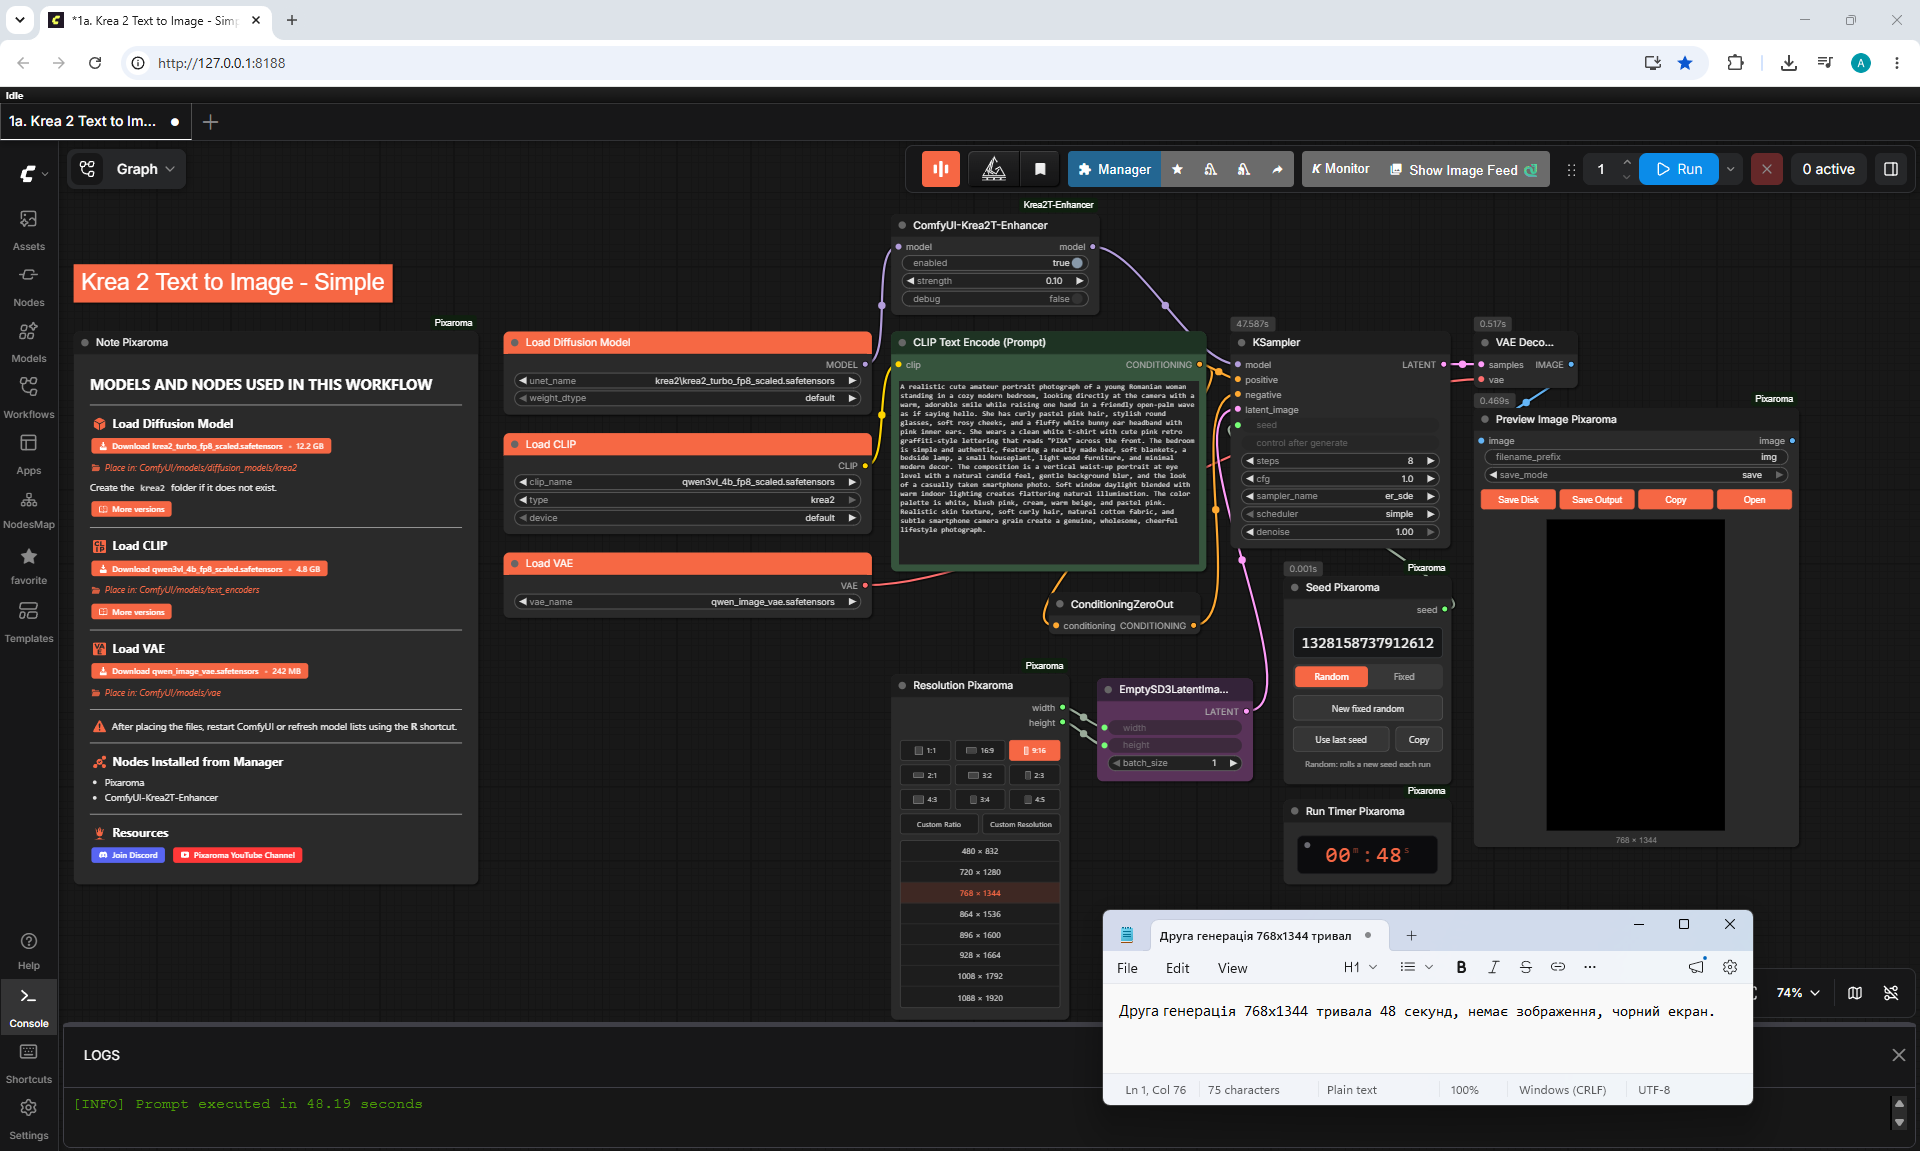Open the Manager button
Image resolution: width=1920 pixels, height=1151 pixels.
(1114, 169)
